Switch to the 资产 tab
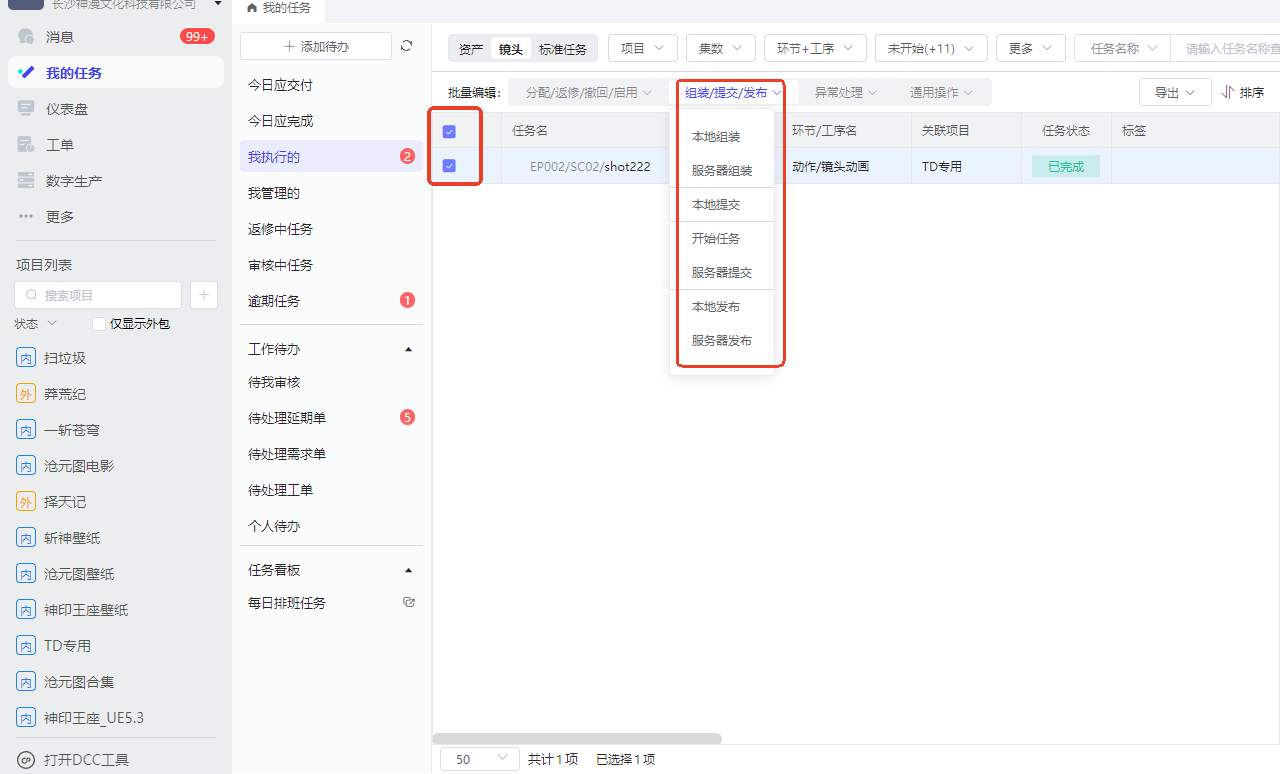This screenshot has width=1280, height=774. pos(470,49)
